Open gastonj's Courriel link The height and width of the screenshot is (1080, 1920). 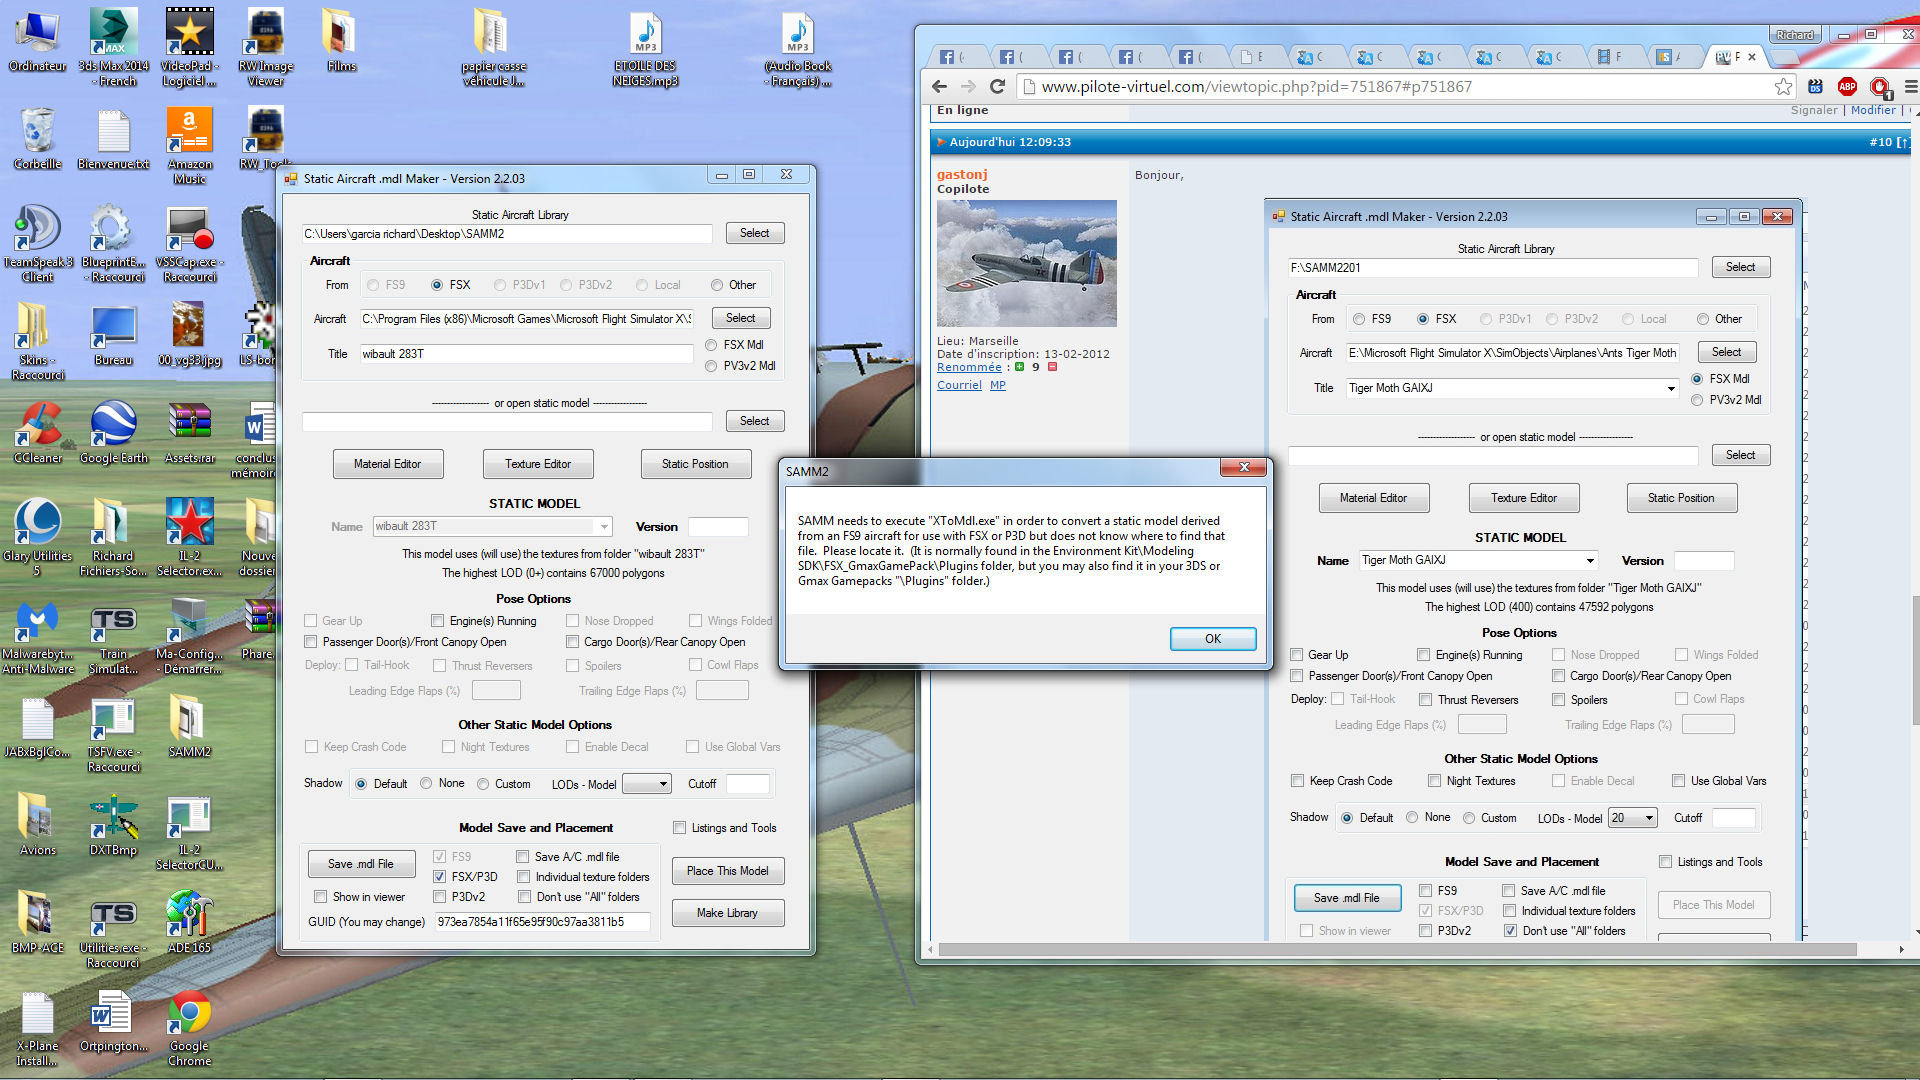958,385
